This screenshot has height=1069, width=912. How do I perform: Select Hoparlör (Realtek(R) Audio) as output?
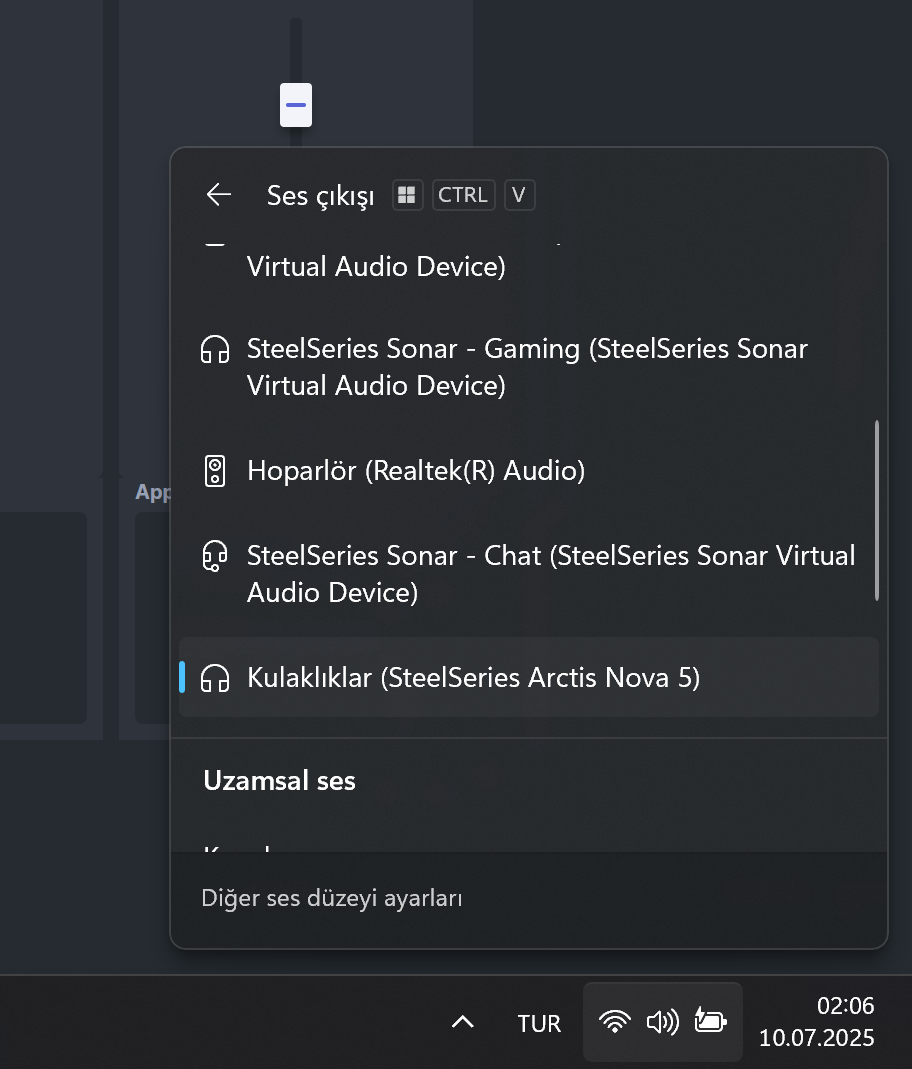[x=528, y=471]
